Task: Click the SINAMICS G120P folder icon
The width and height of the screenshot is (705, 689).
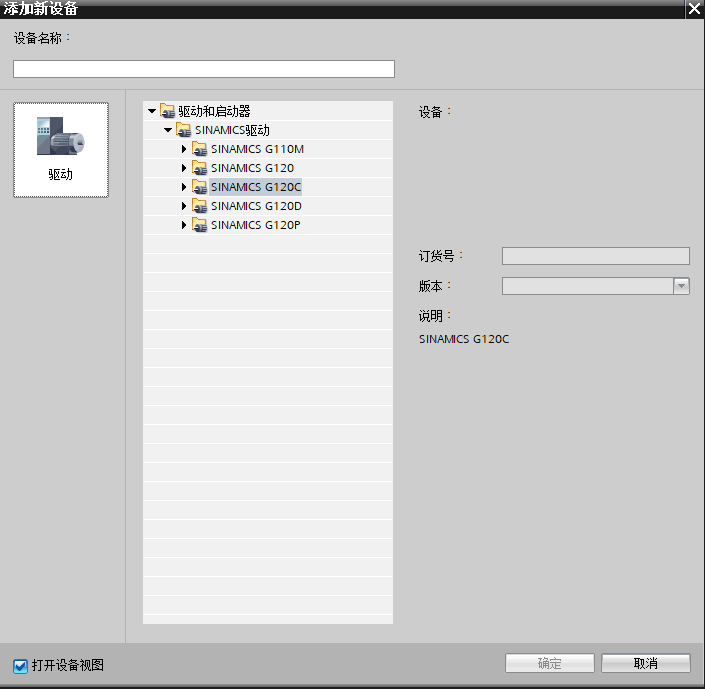Action: coord(200,225)
